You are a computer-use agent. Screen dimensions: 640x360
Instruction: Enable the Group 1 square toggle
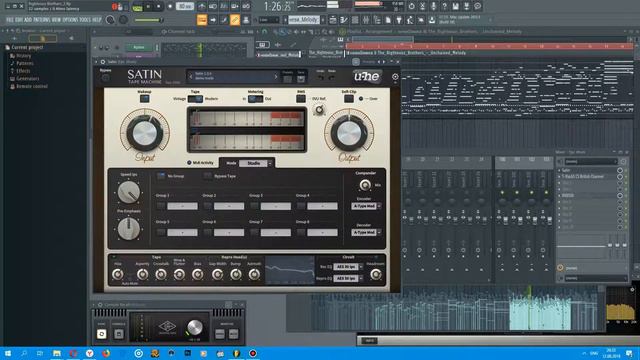[161, 206]
